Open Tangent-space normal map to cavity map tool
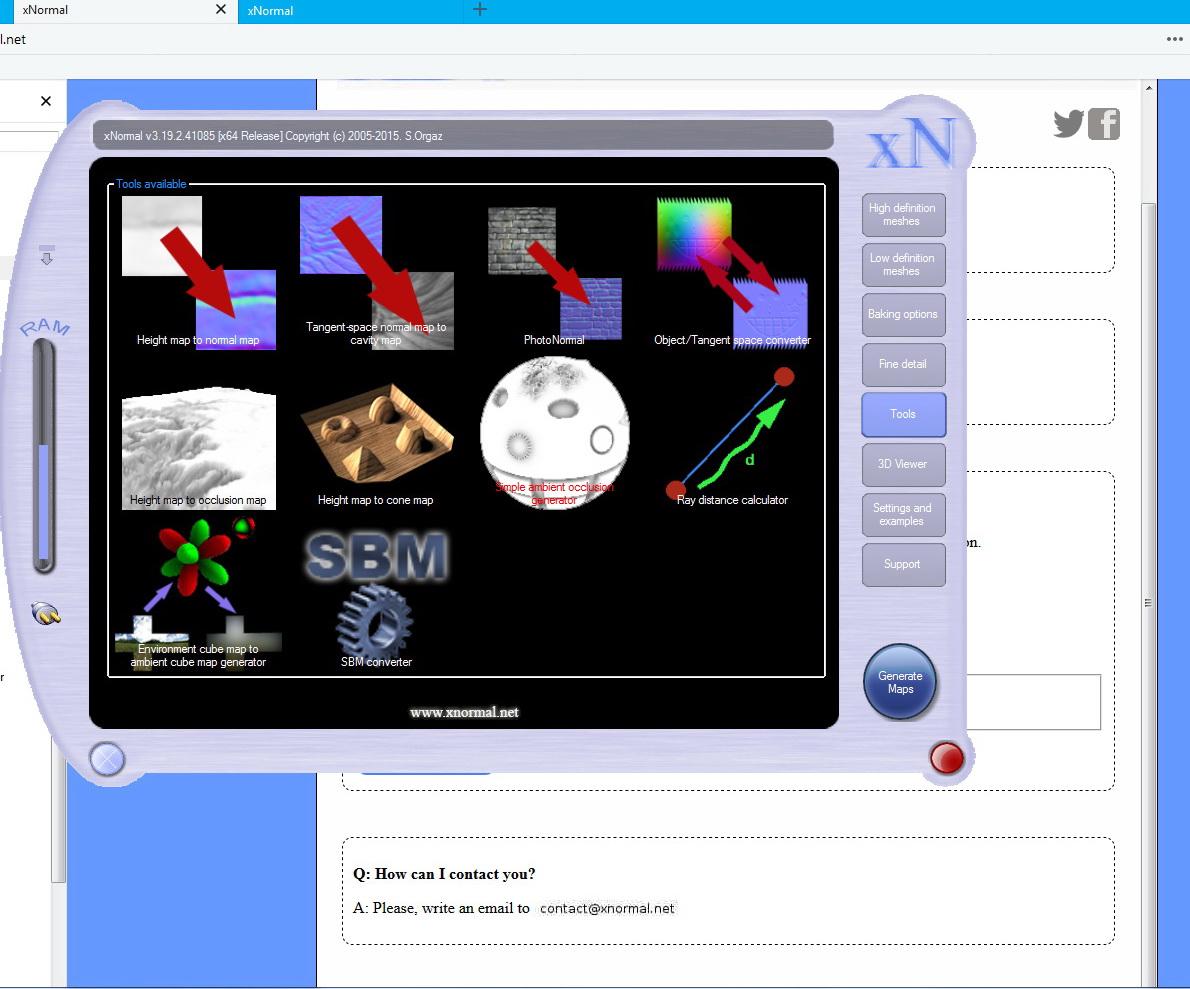 [376, 272]
